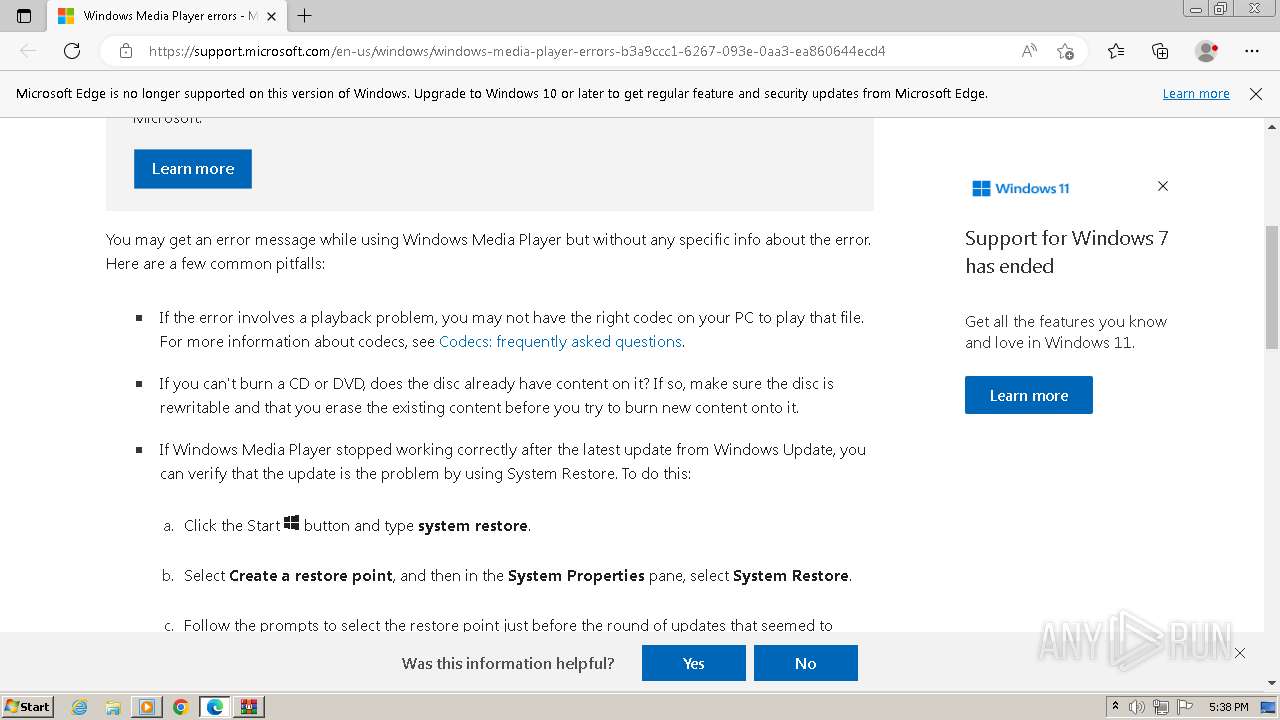Add this page to favorites
This screenshot has height=720, width=1280.
coord(1065,51)
